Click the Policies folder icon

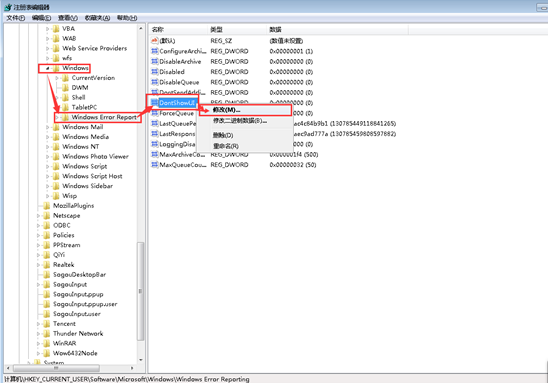46,235
